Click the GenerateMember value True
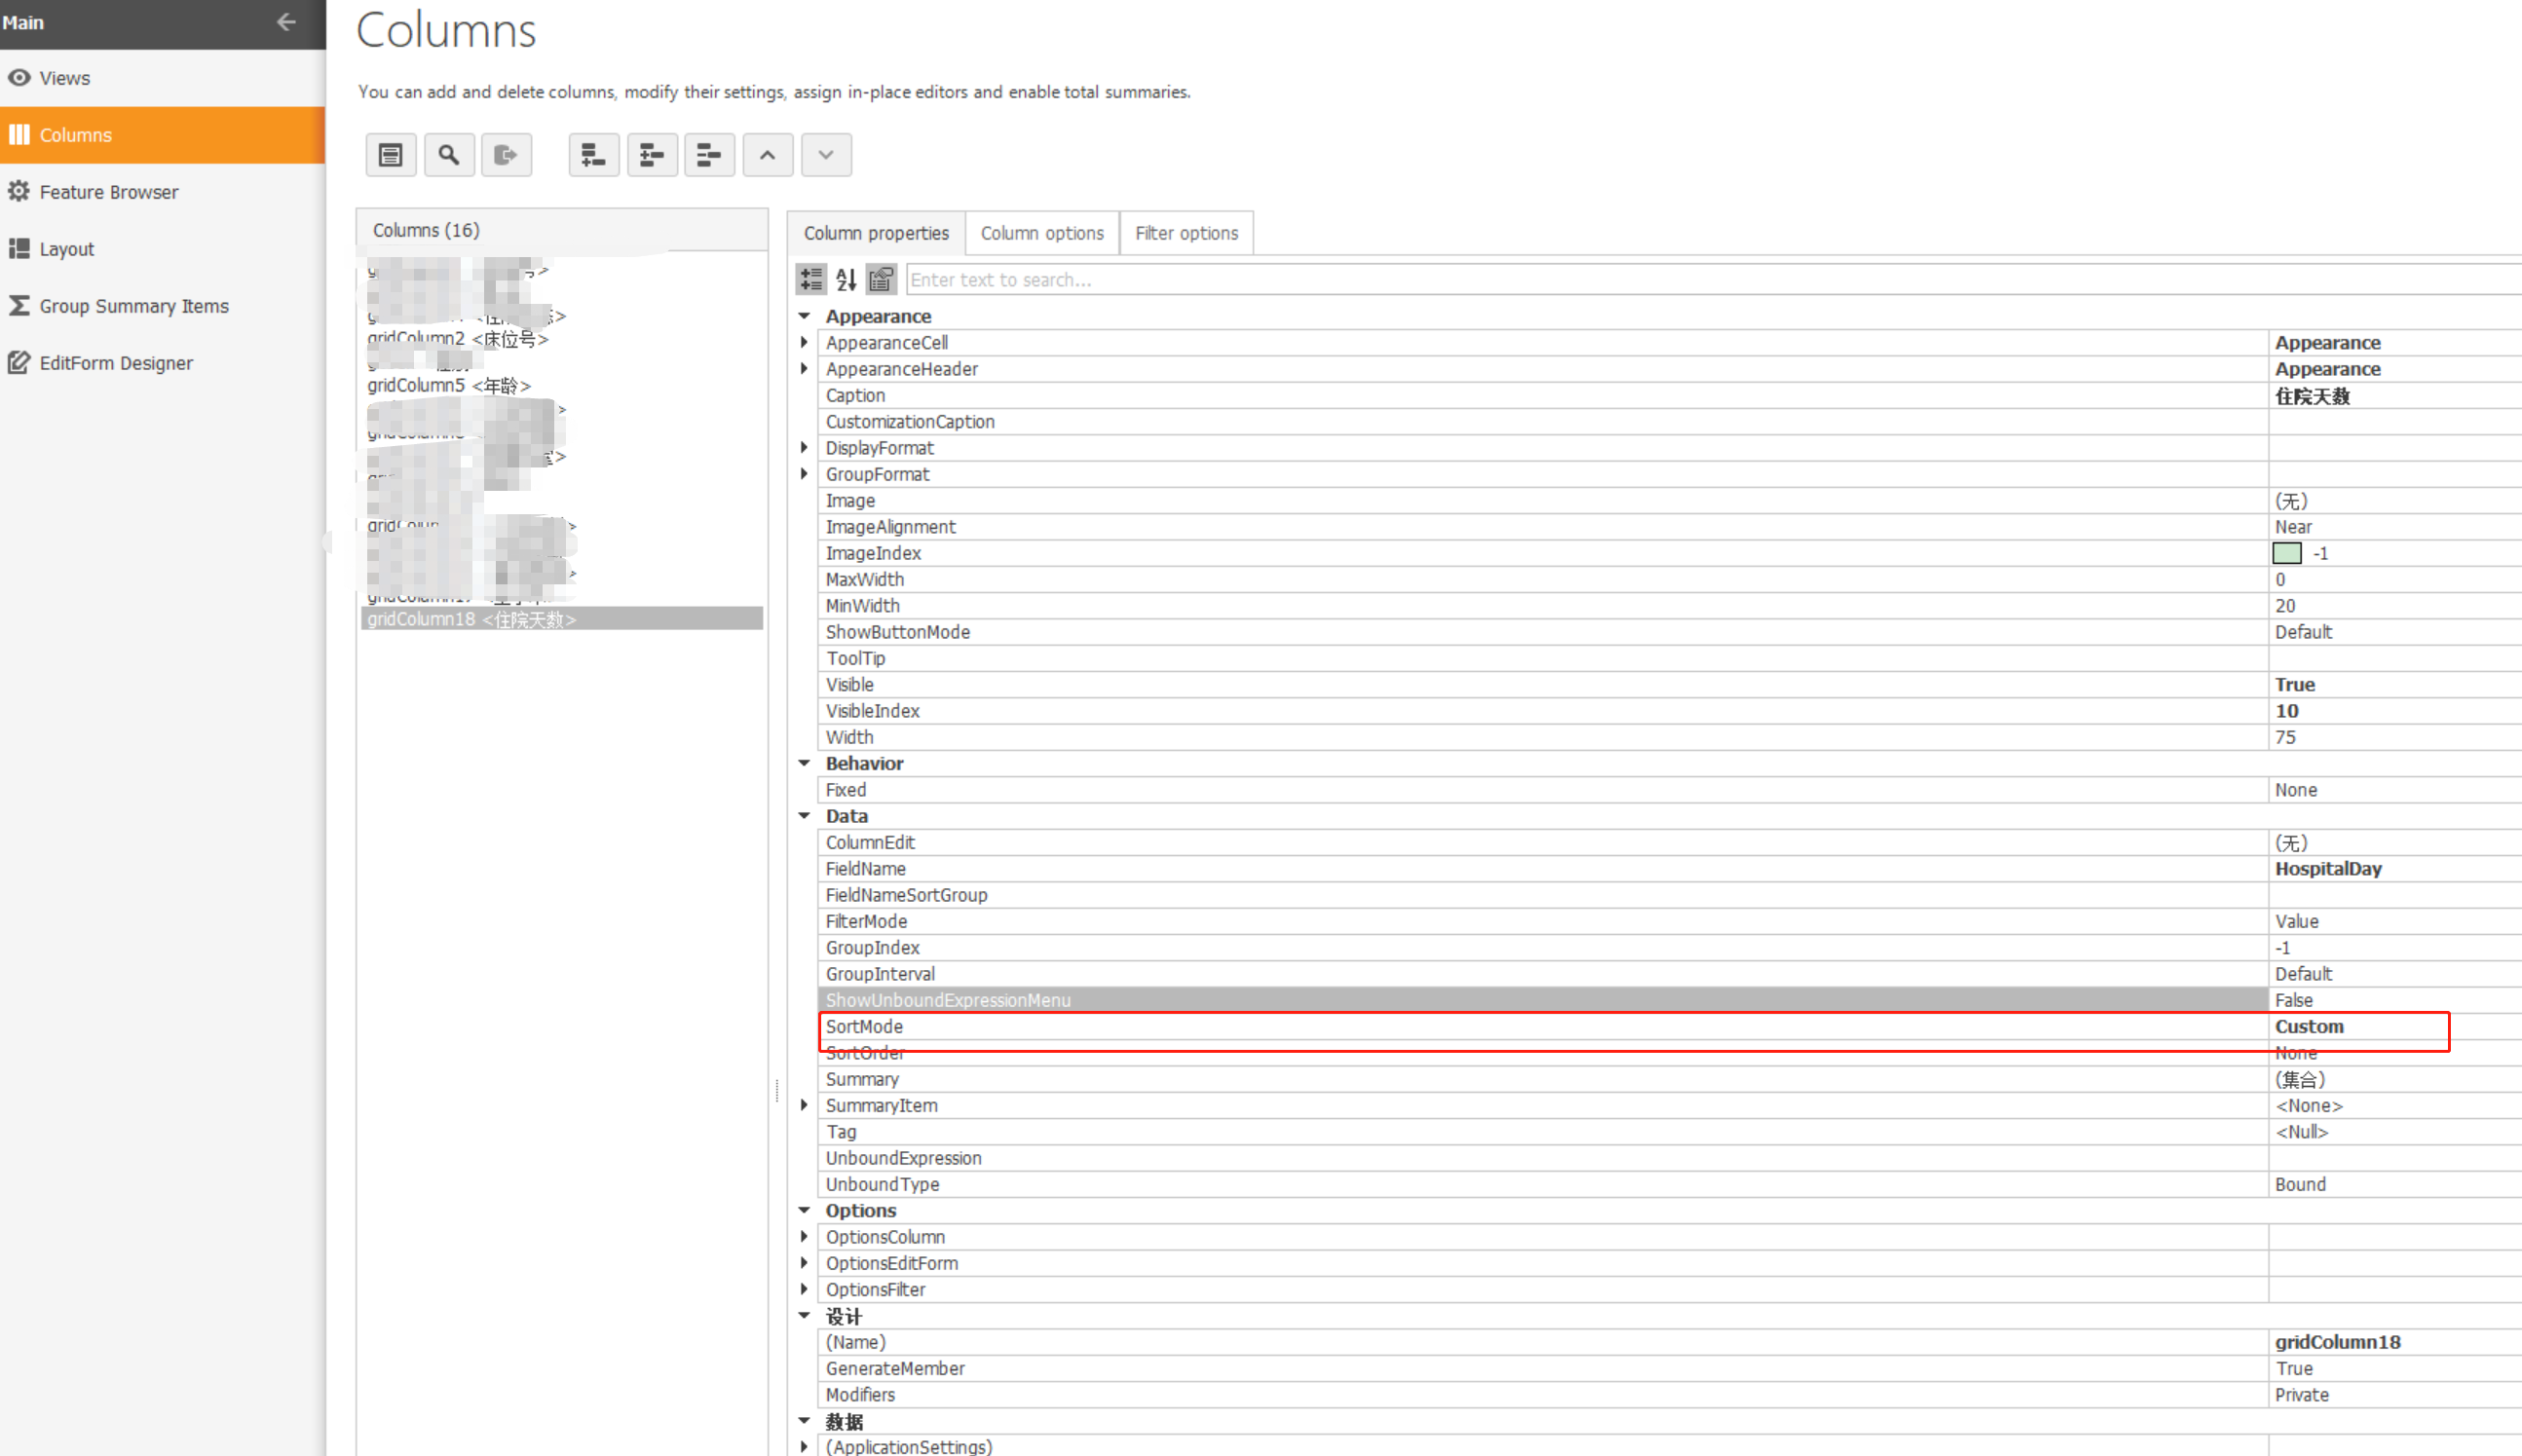The width and height of the screenshot is (2522, 1456). click(2294, 1368)
